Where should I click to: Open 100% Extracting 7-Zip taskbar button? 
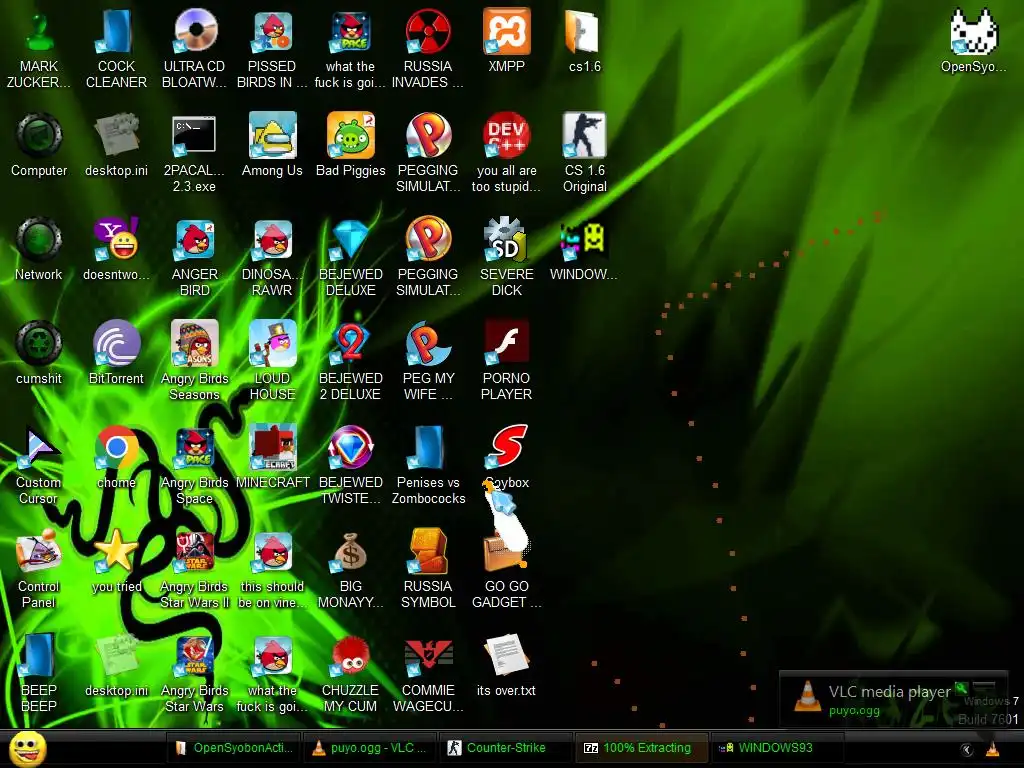pyautogui.click(x=640, y=748)
